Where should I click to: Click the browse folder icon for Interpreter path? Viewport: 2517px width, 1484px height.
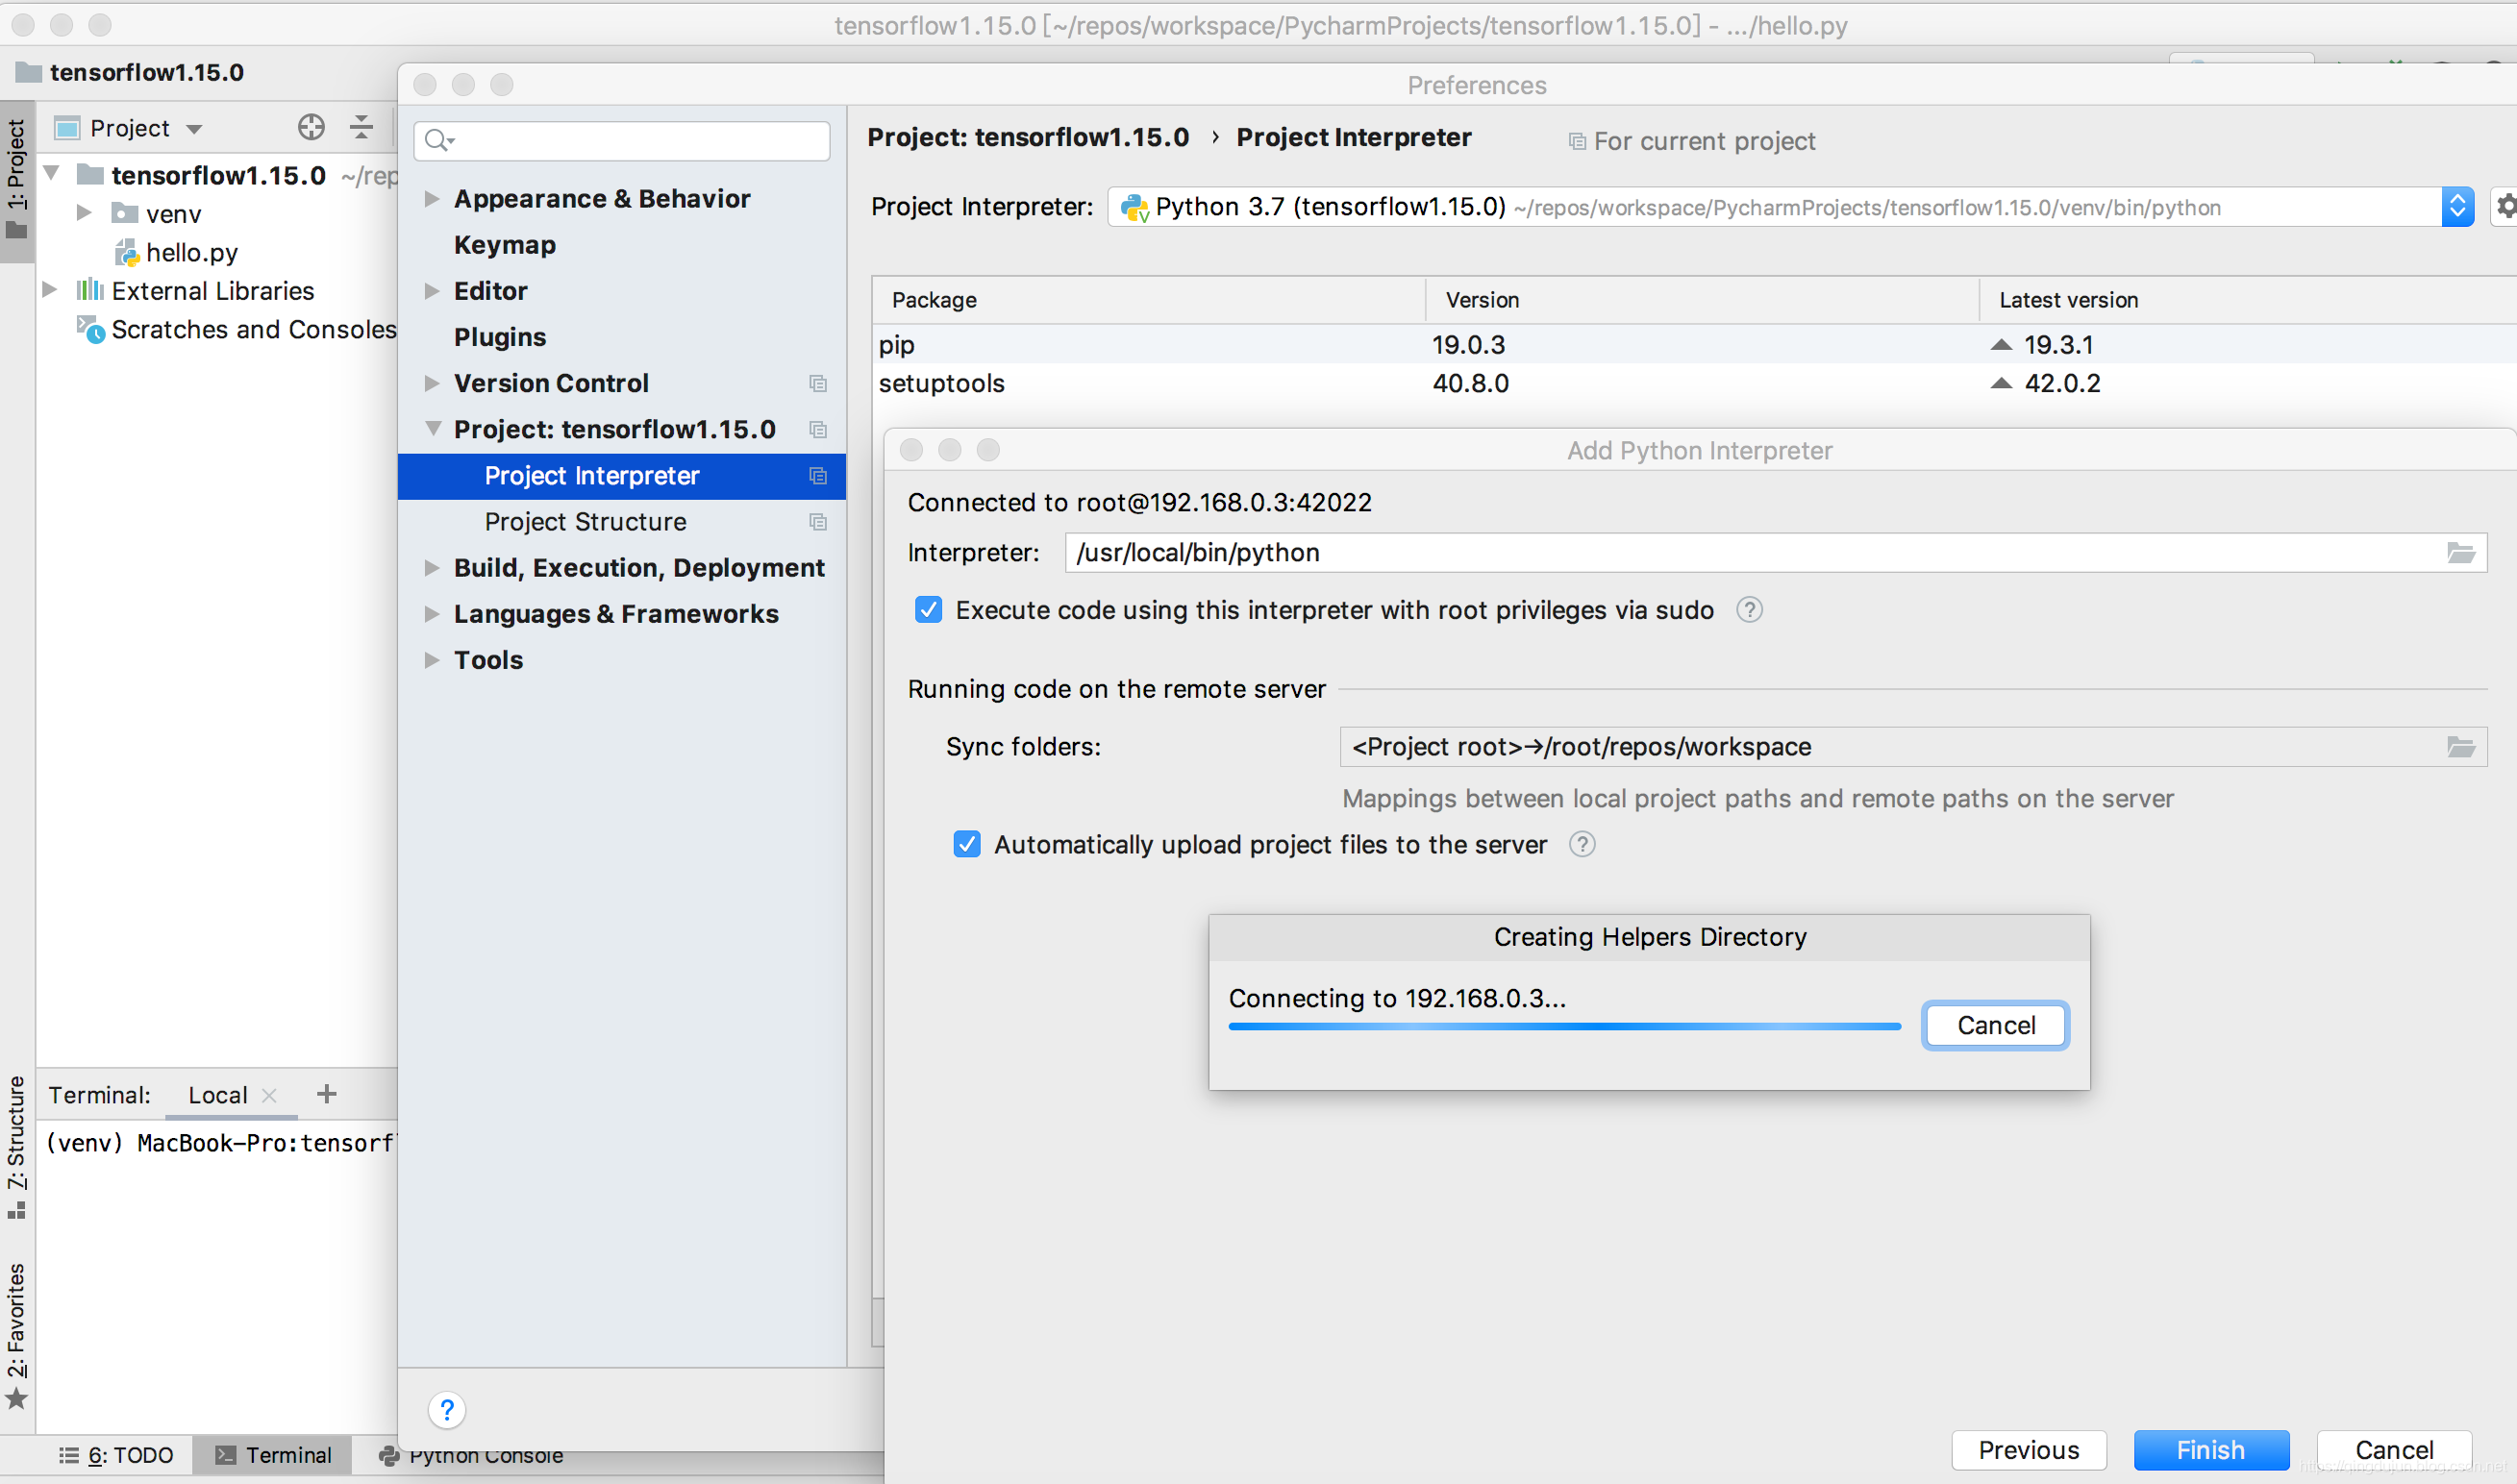(x=2460, y=552)
